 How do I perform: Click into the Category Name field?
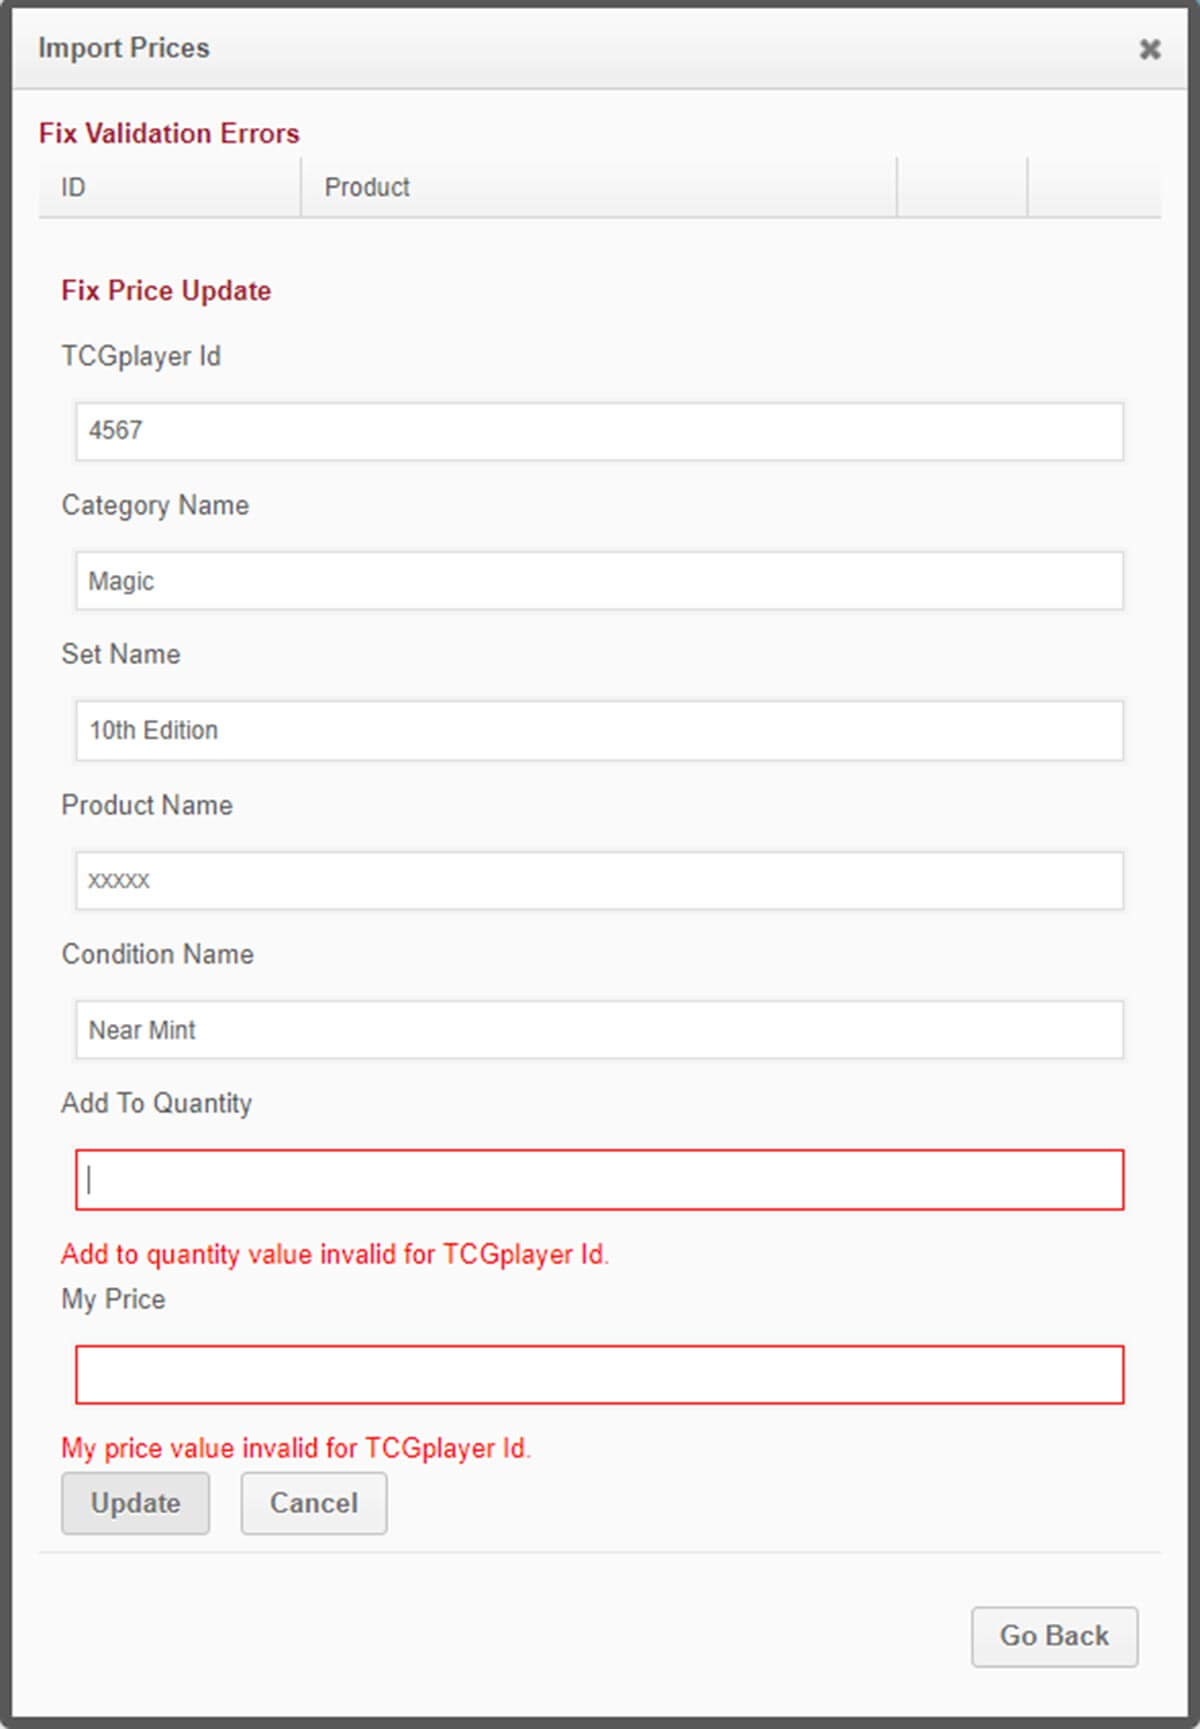(x=599, y=581)
